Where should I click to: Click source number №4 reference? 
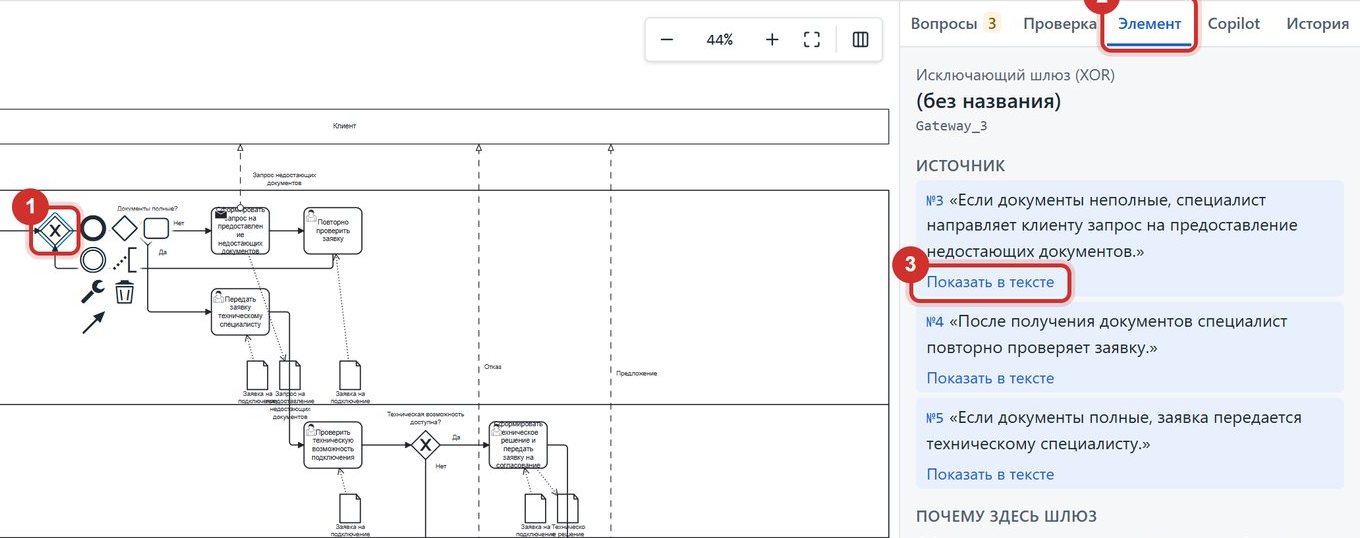coord(935,322)
